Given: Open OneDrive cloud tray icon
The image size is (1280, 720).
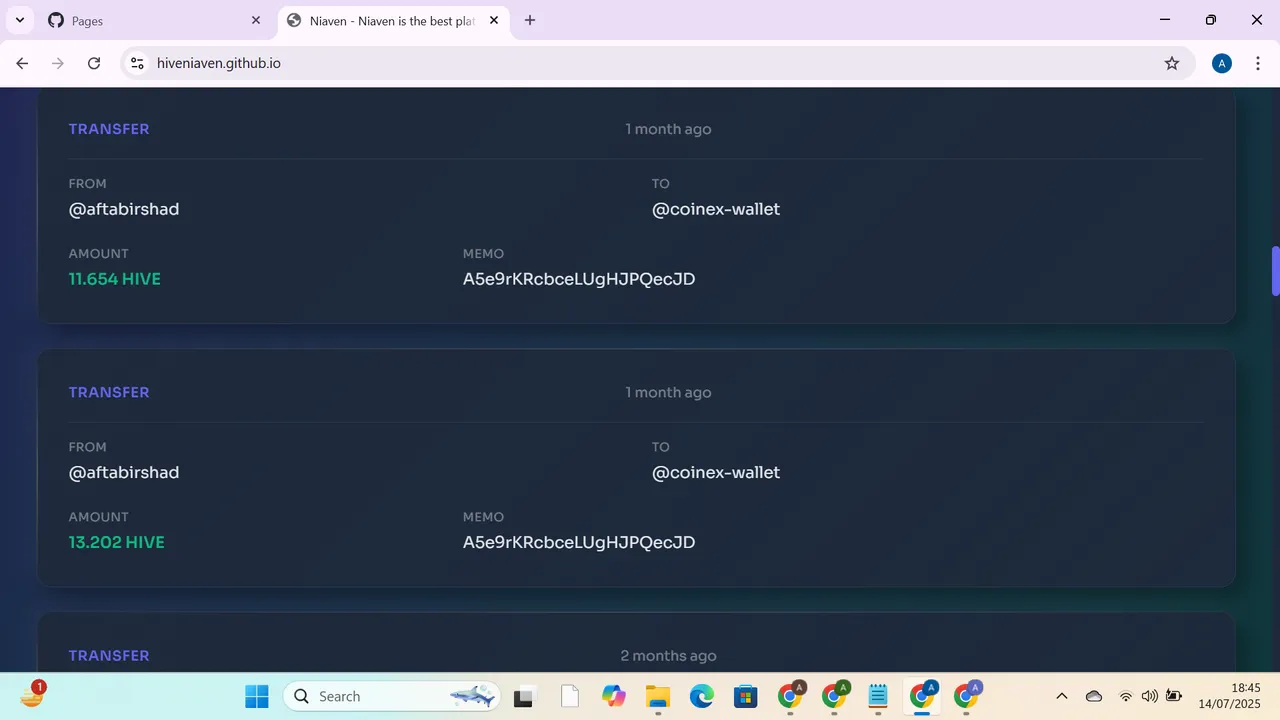Looking at the screenshot, I should [1094, 696].
